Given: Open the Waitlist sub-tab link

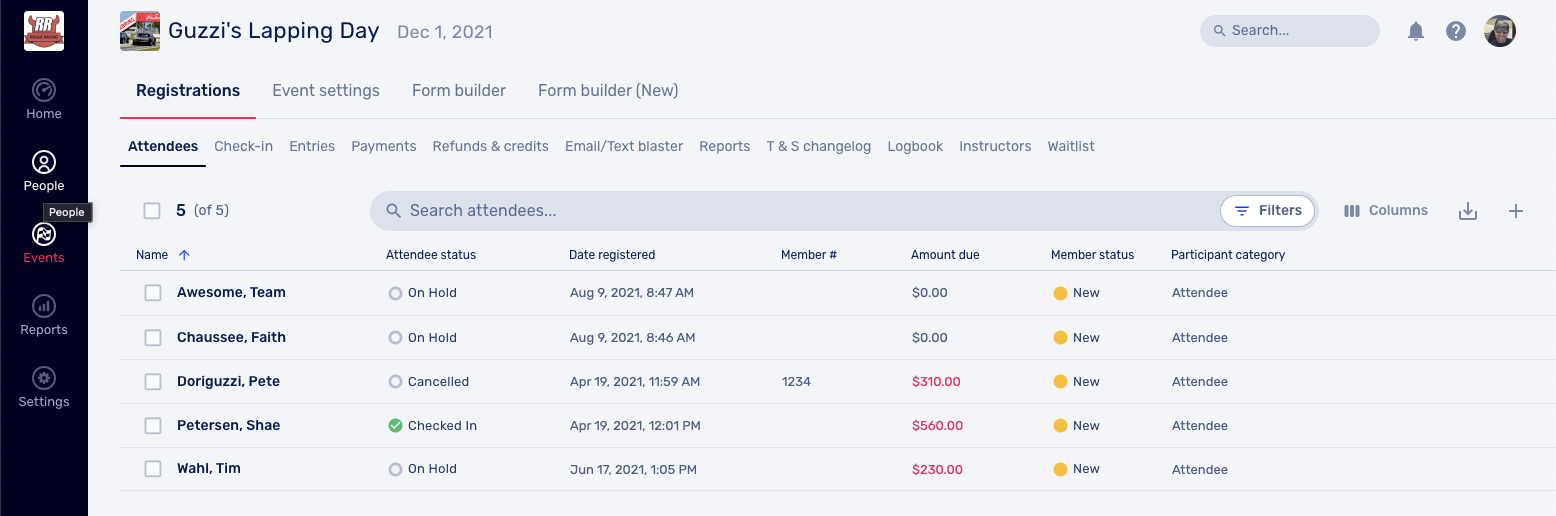Looking at the screenshot, I should [1071, 147].
